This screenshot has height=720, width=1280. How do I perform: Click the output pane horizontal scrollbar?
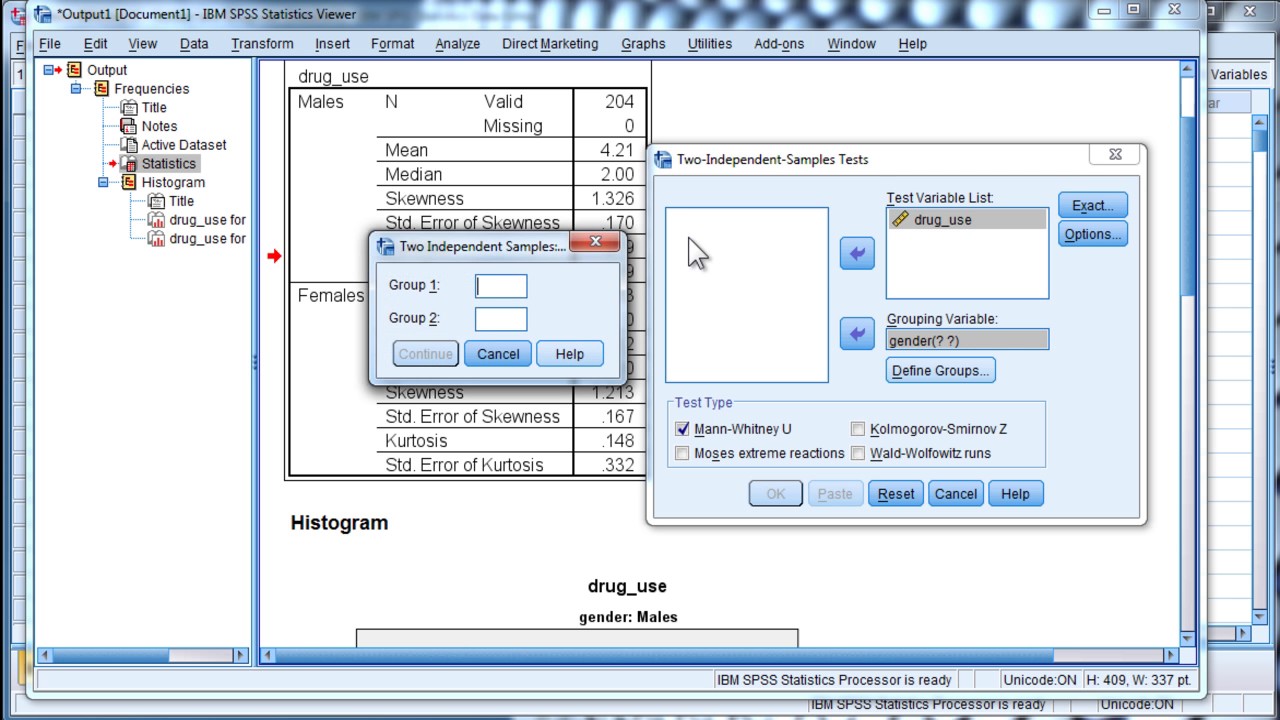pos(719,656)
